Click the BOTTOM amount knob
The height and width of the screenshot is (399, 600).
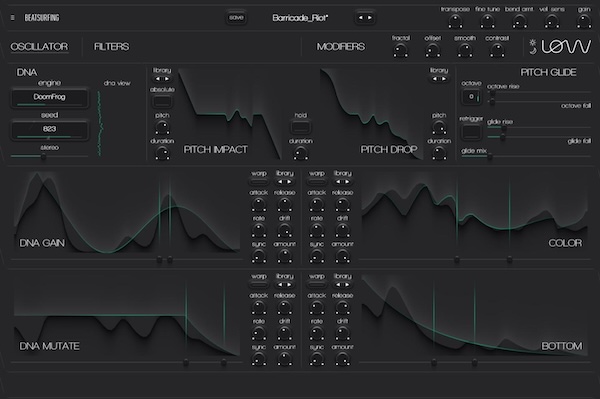(x=342, y=359)
